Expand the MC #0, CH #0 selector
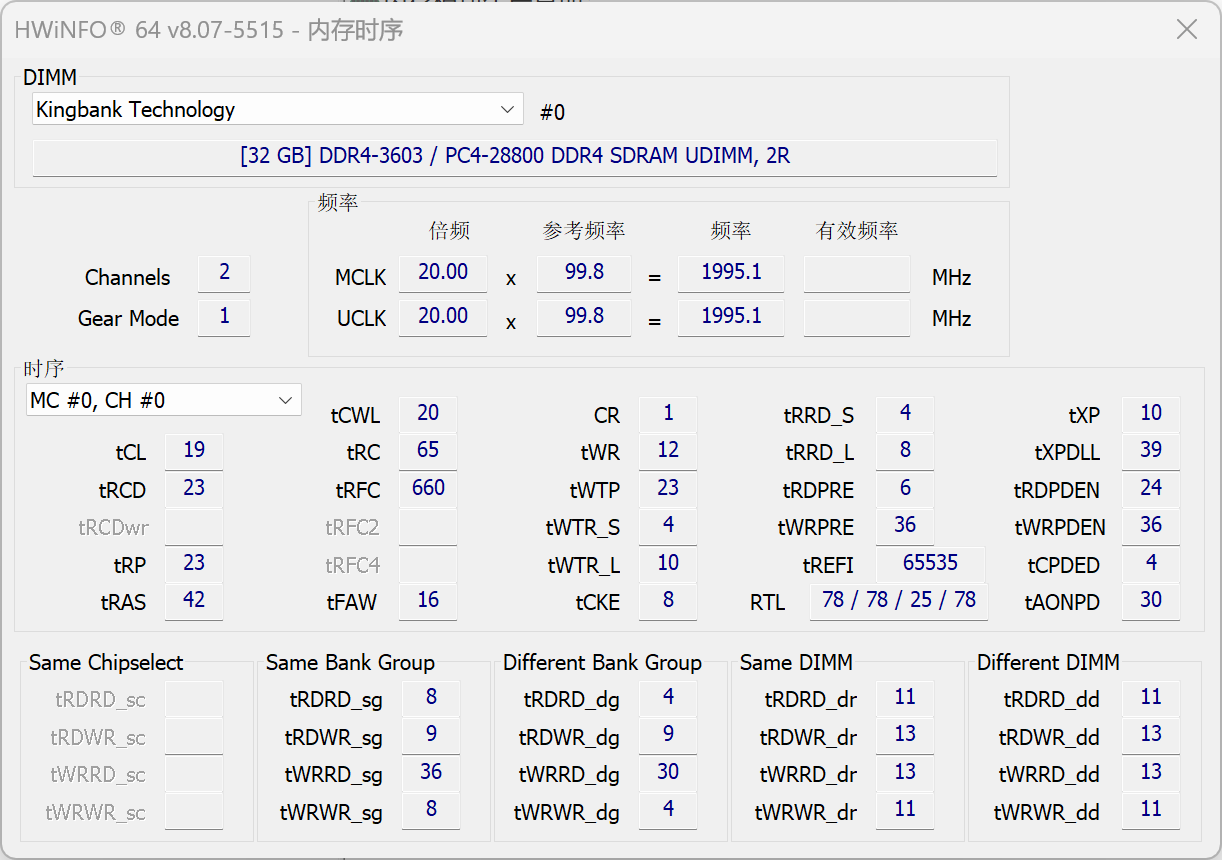 click(163, 400)
